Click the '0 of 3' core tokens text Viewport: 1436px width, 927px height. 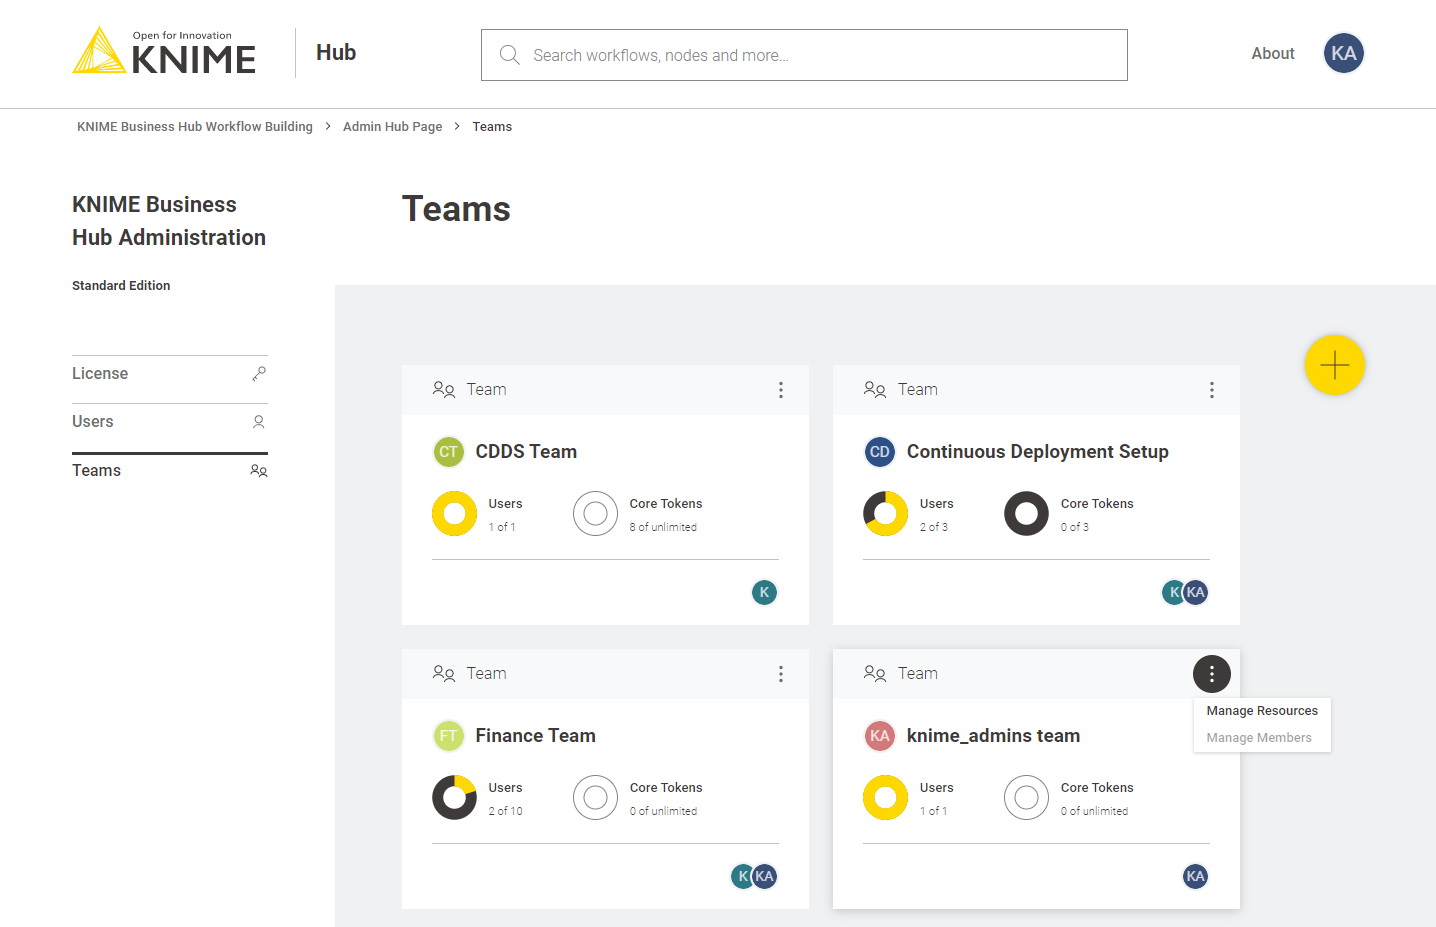point(1075,527)
